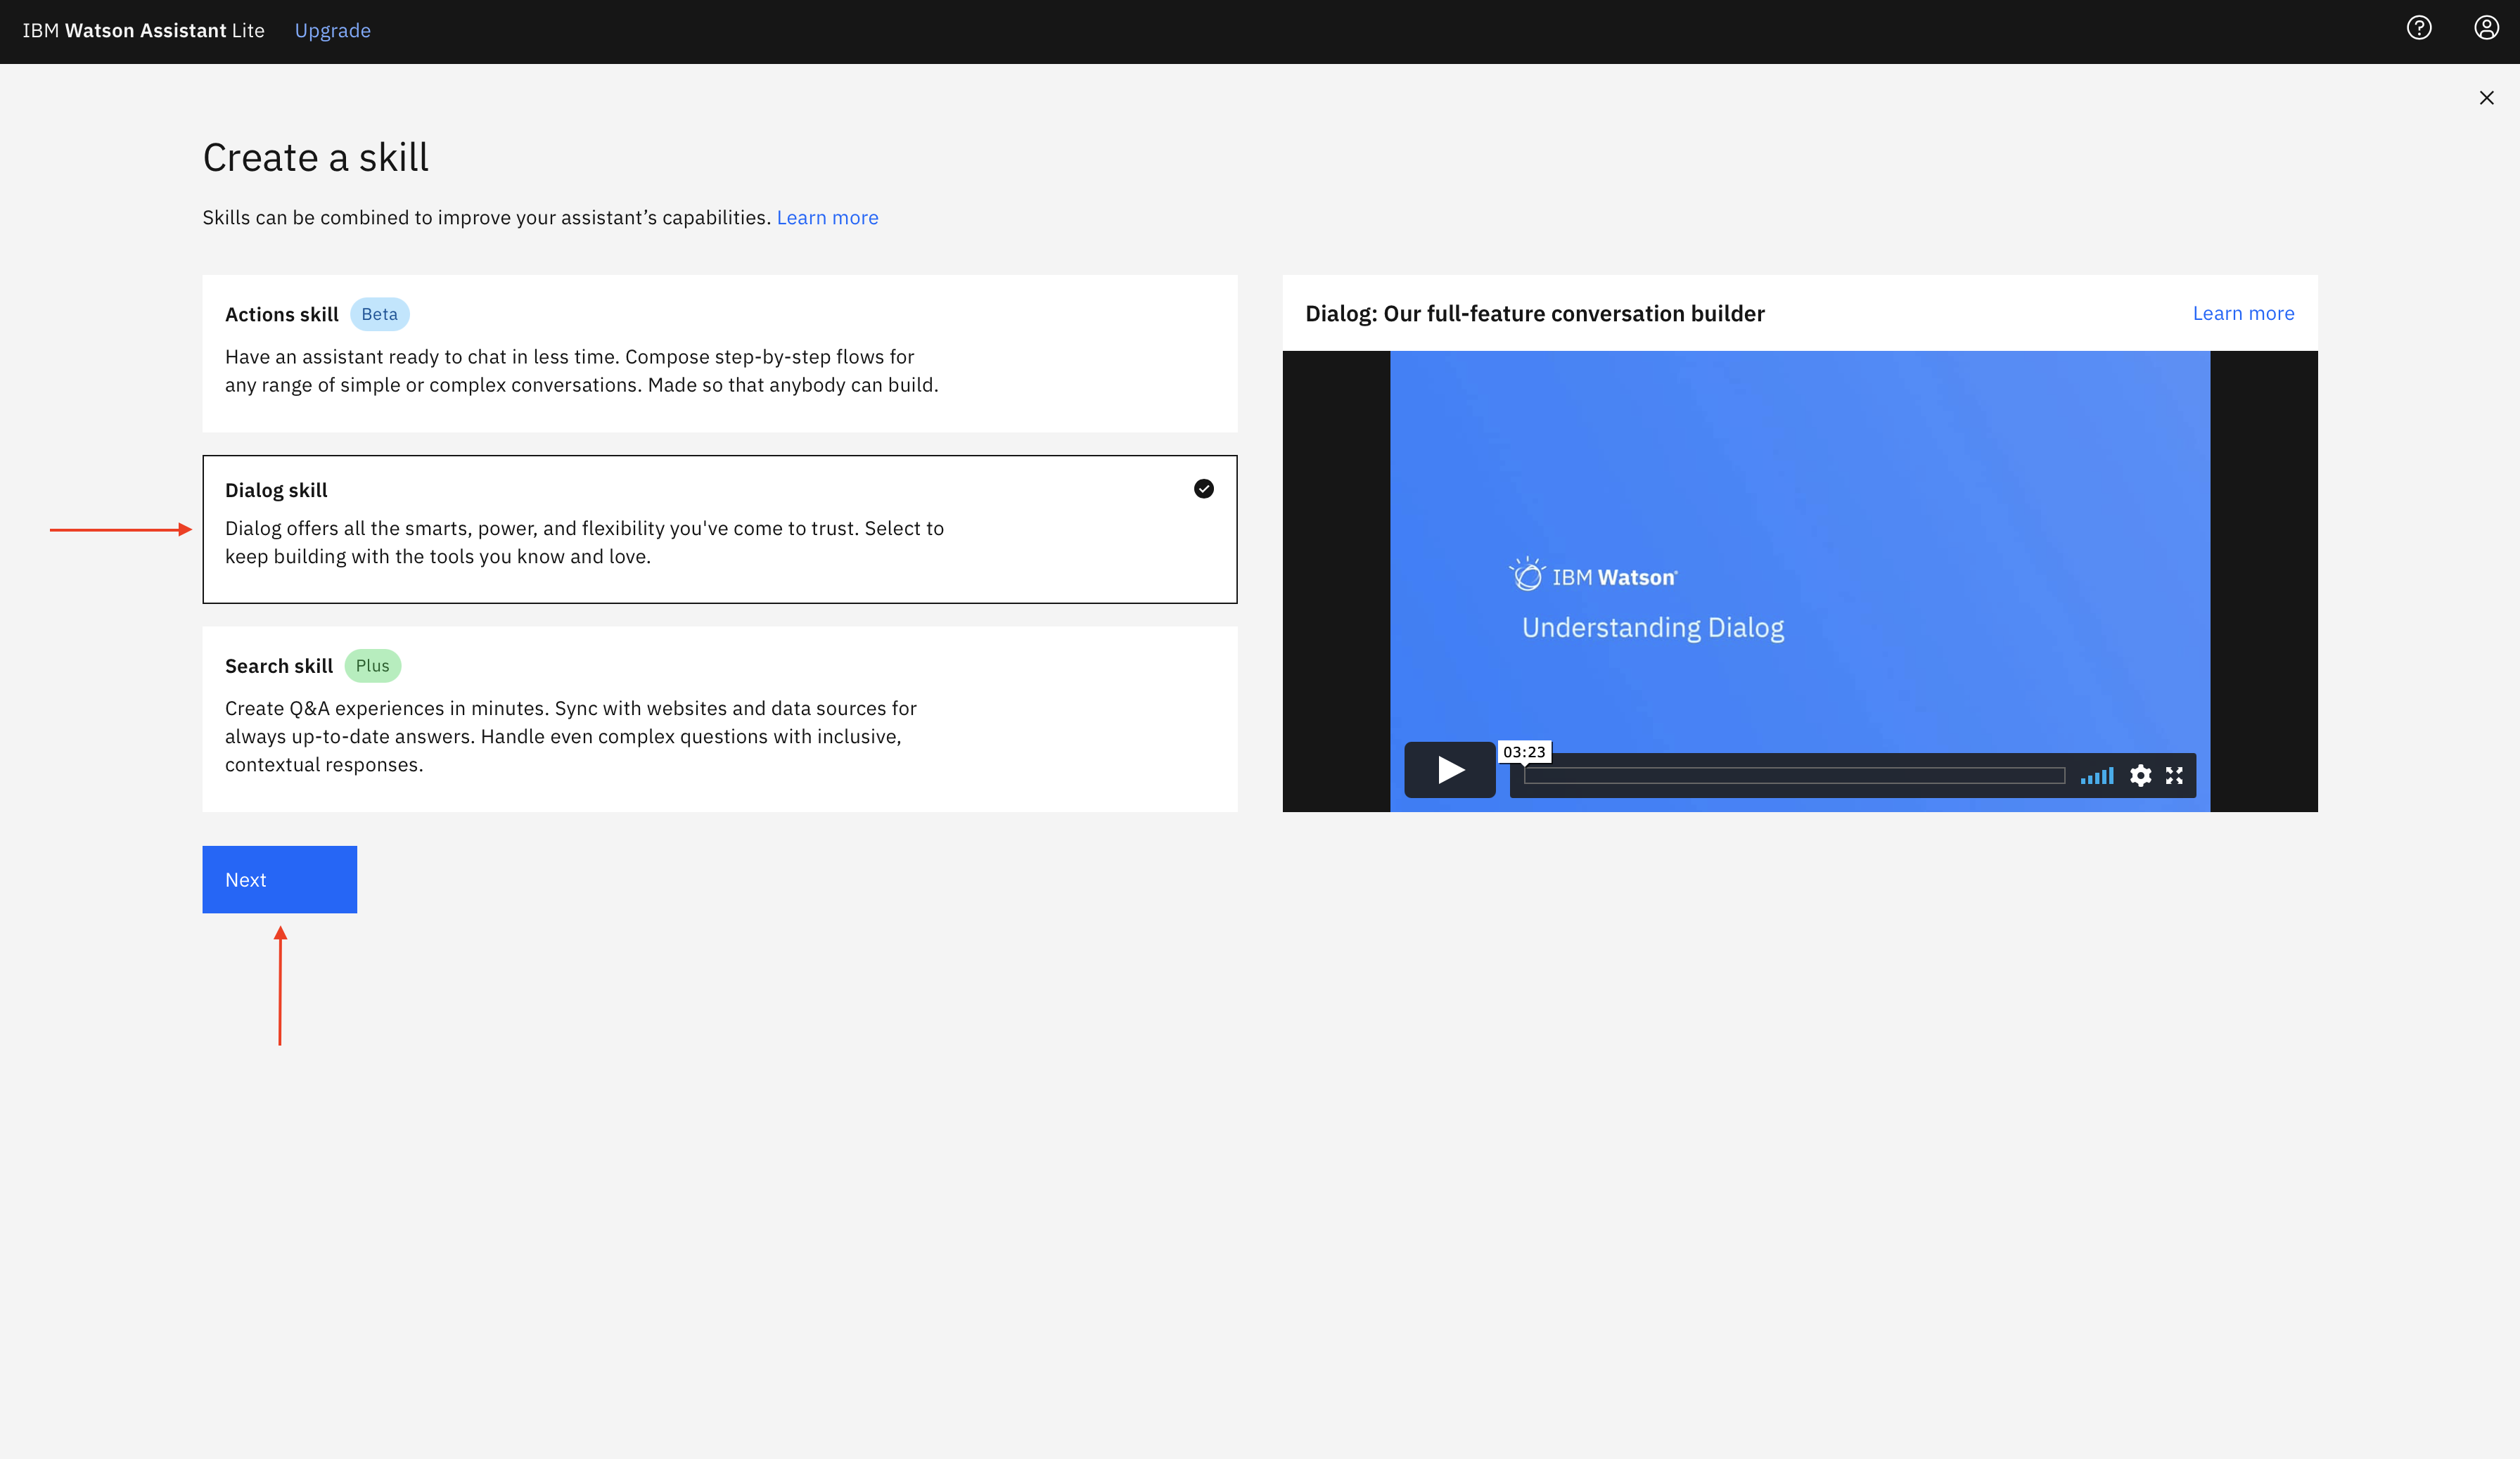This screenshot has height=1459, width=2520.
Task: Open the Upgrade link in header
Action: coord(332,31)
